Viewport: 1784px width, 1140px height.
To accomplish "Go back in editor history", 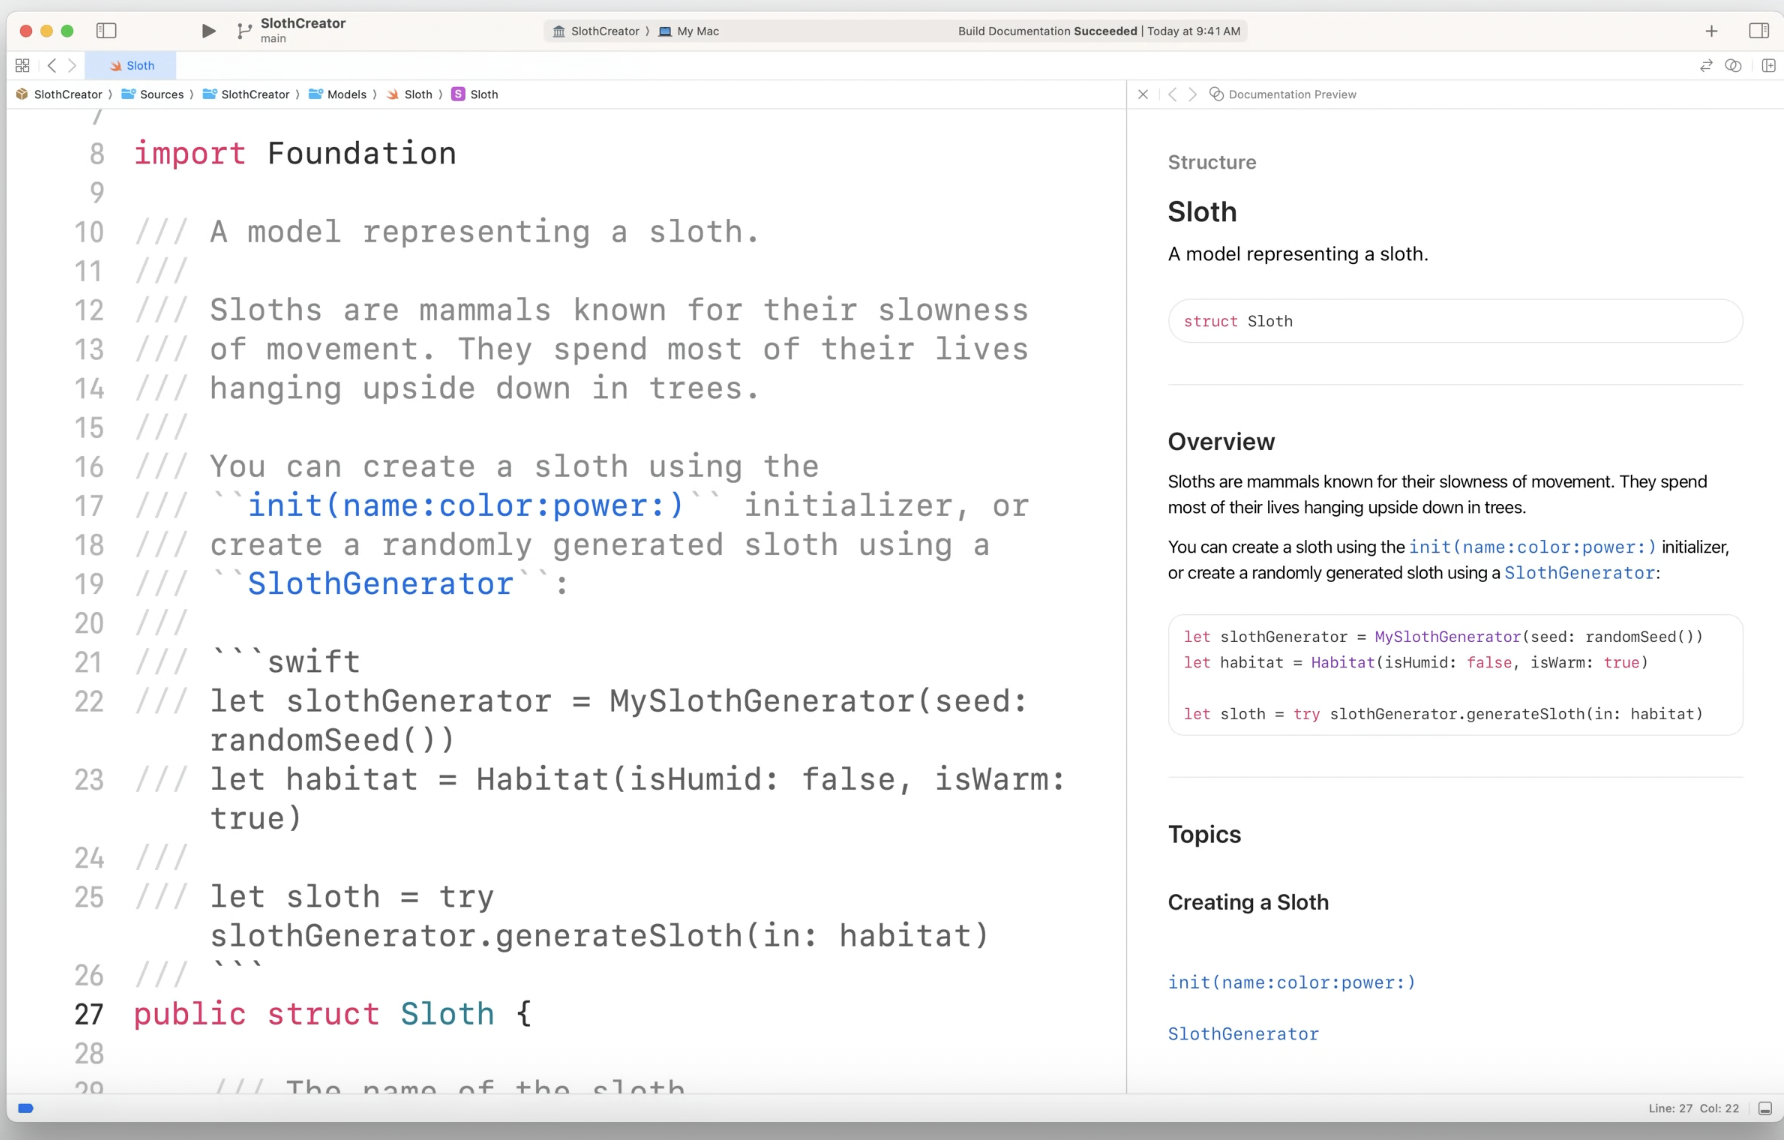I will [52, 65].
